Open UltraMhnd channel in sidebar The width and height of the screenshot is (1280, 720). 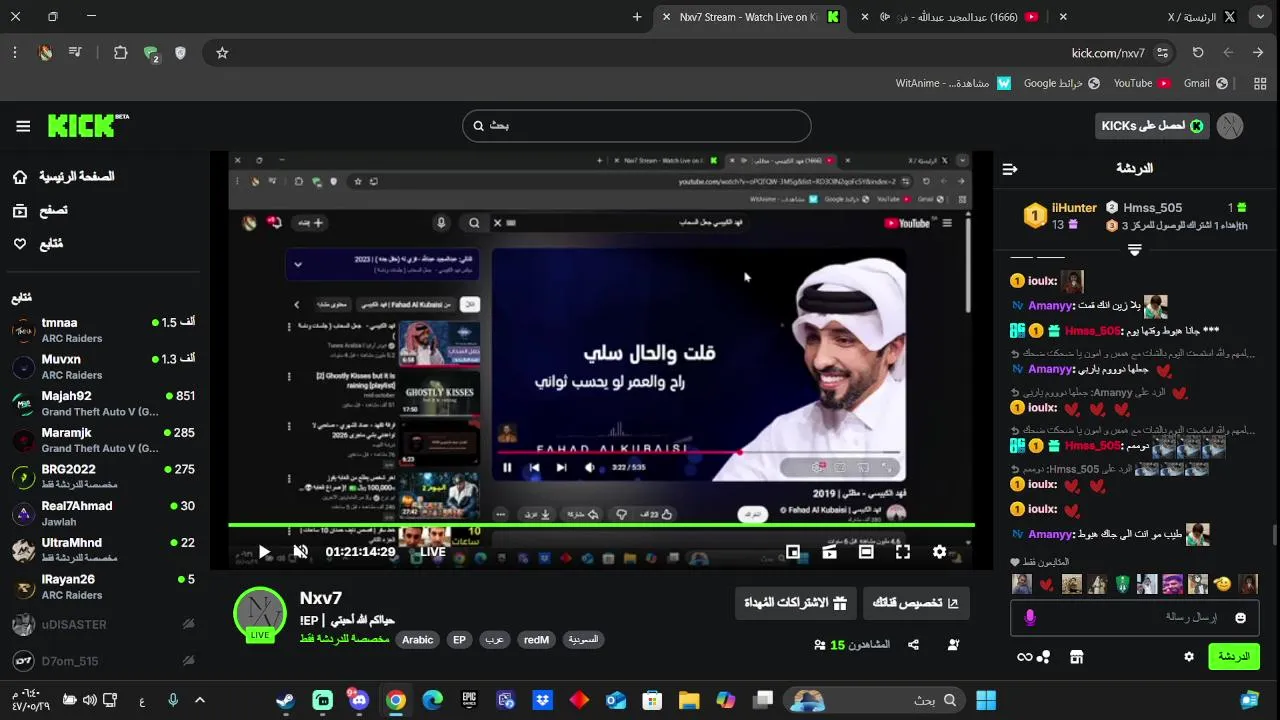[103, 551]
